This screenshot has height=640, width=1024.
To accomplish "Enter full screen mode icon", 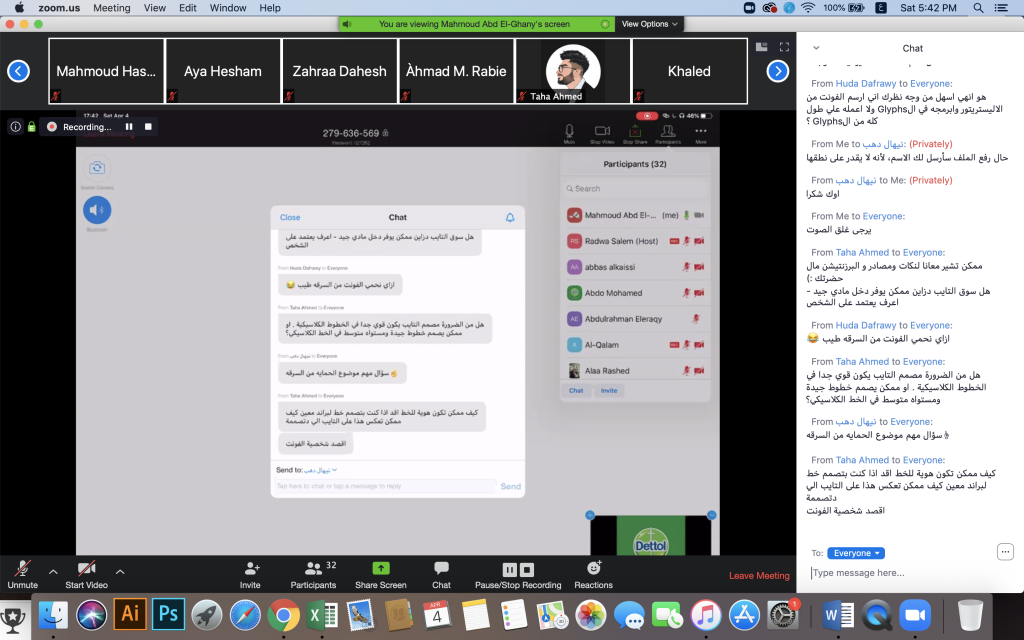I will click(x=784, y=47).
